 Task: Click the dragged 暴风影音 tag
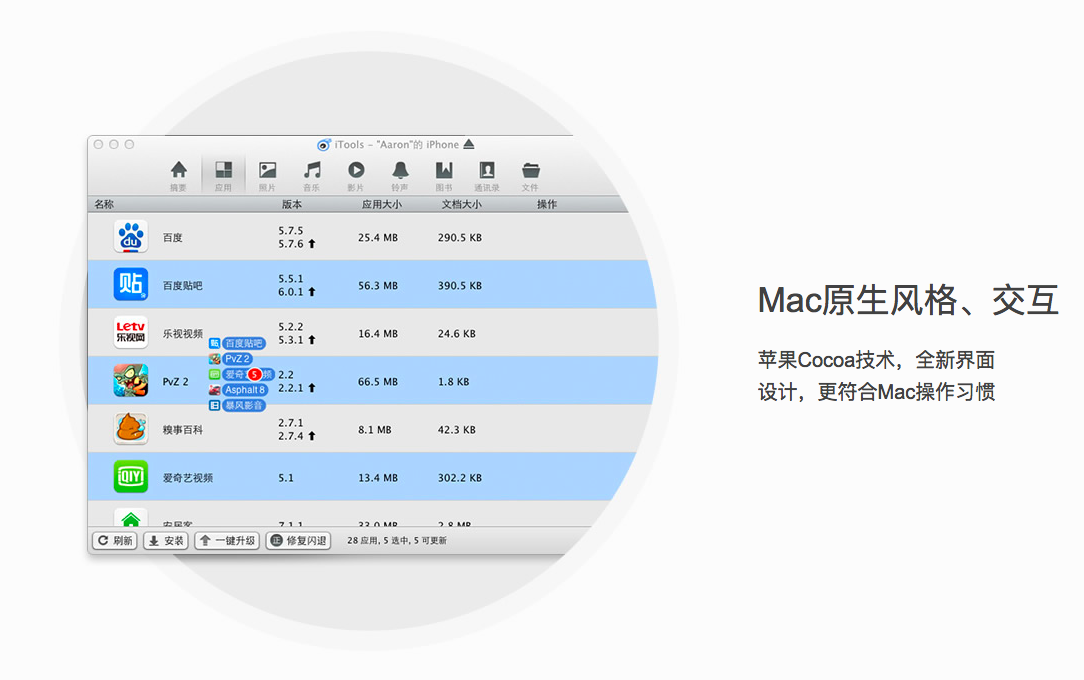[243, 405]
